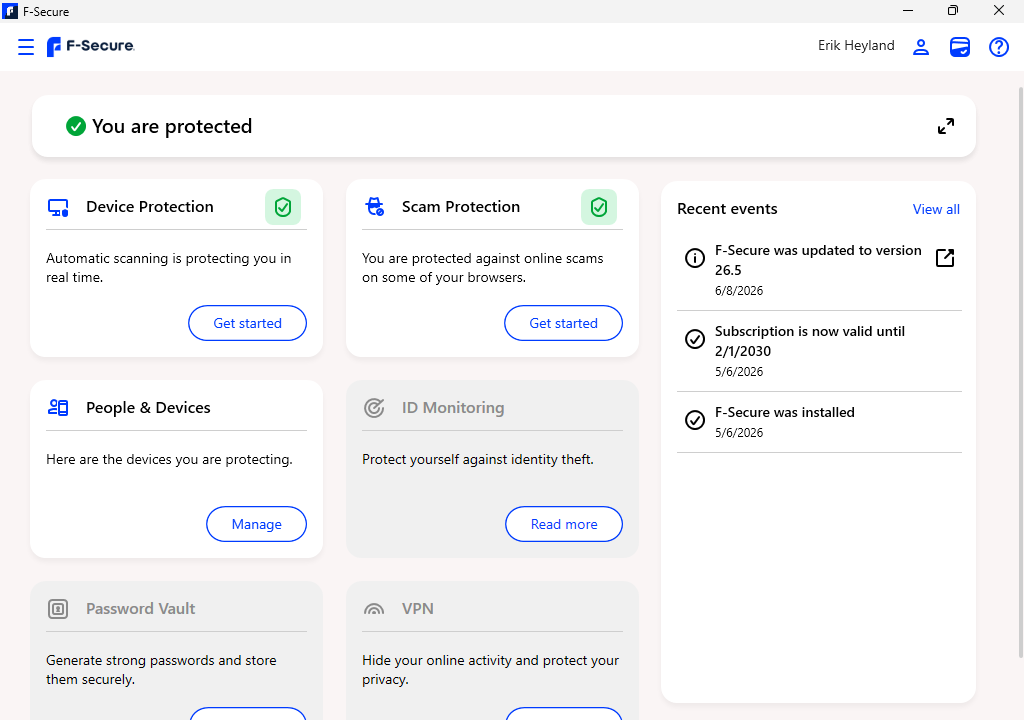The width and height of the screenshot is (1024, 720).
Task: Click the F-Secure was installed event
Action: tap(784, 412)
